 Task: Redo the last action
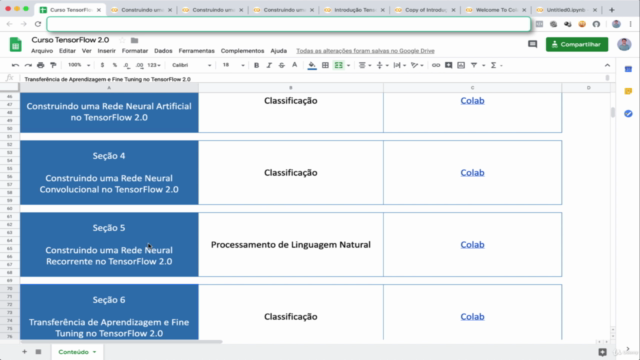tap(28, 65)
